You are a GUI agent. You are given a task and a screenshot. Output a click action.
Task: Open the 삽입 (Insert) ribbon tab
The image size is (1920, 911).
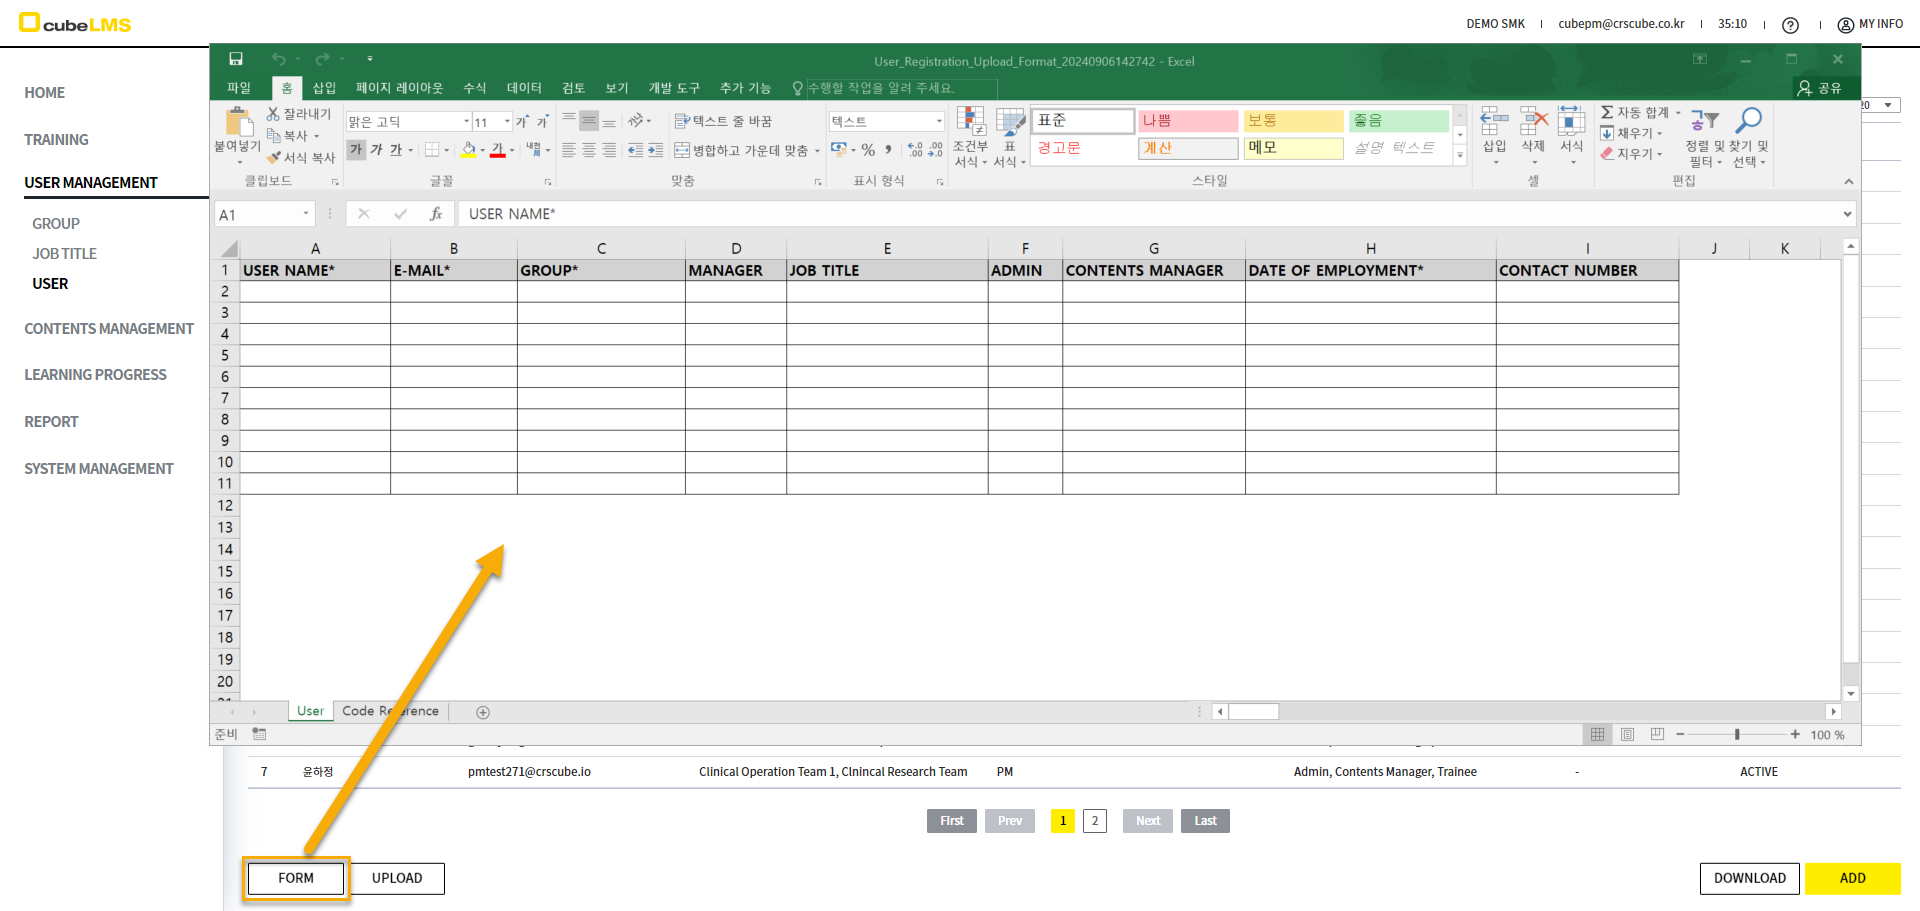[324, 88]
